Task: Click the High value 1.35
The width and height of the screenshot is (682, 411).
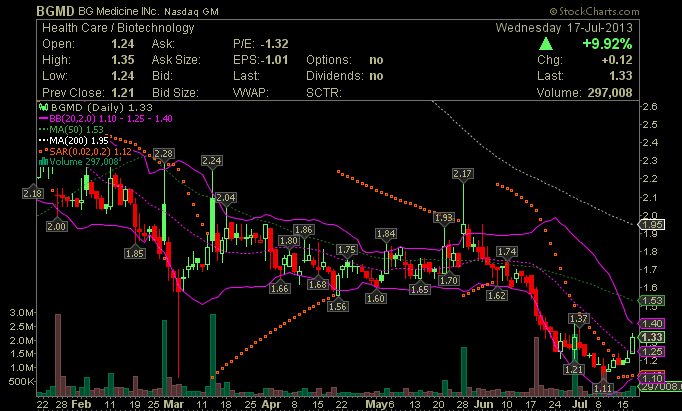Action: (x=123, y=60)
